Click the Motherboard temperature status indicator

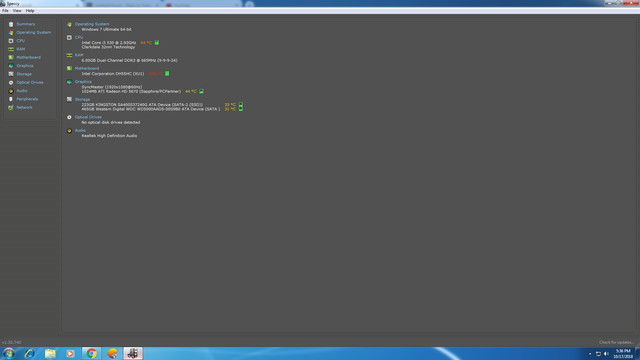click(x=167, y=73)
